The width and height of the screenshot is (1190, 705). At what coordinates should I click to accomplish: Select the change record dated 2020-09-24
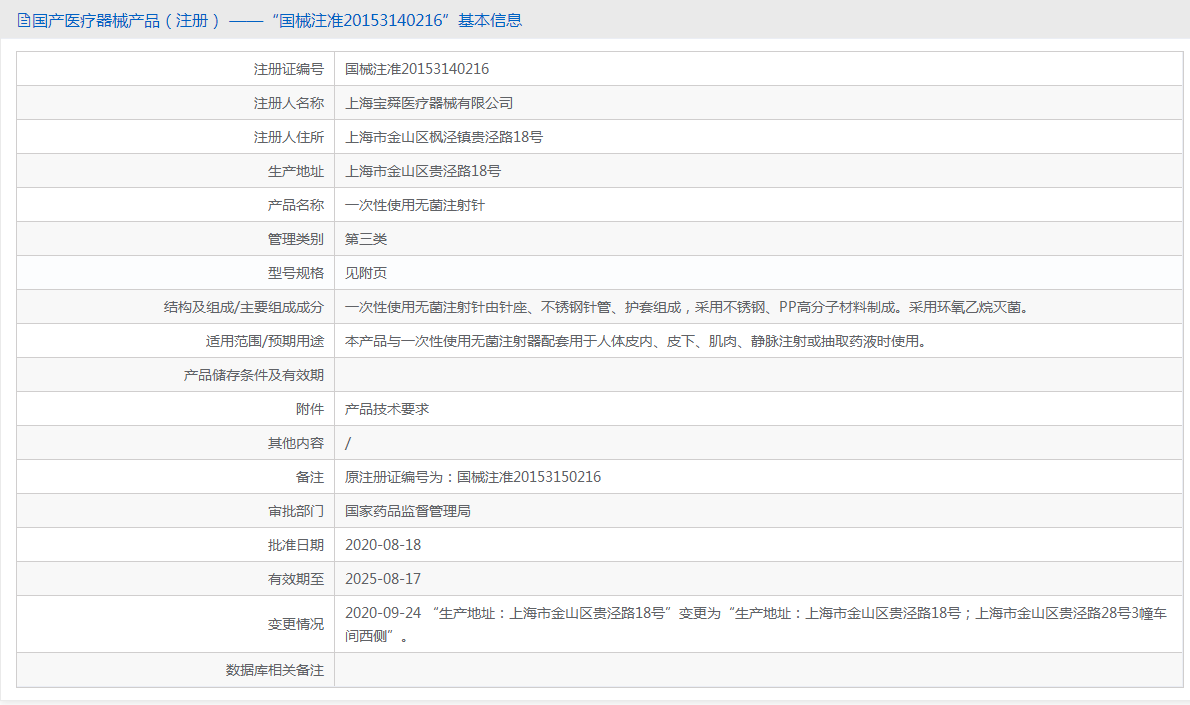(756, 625)
